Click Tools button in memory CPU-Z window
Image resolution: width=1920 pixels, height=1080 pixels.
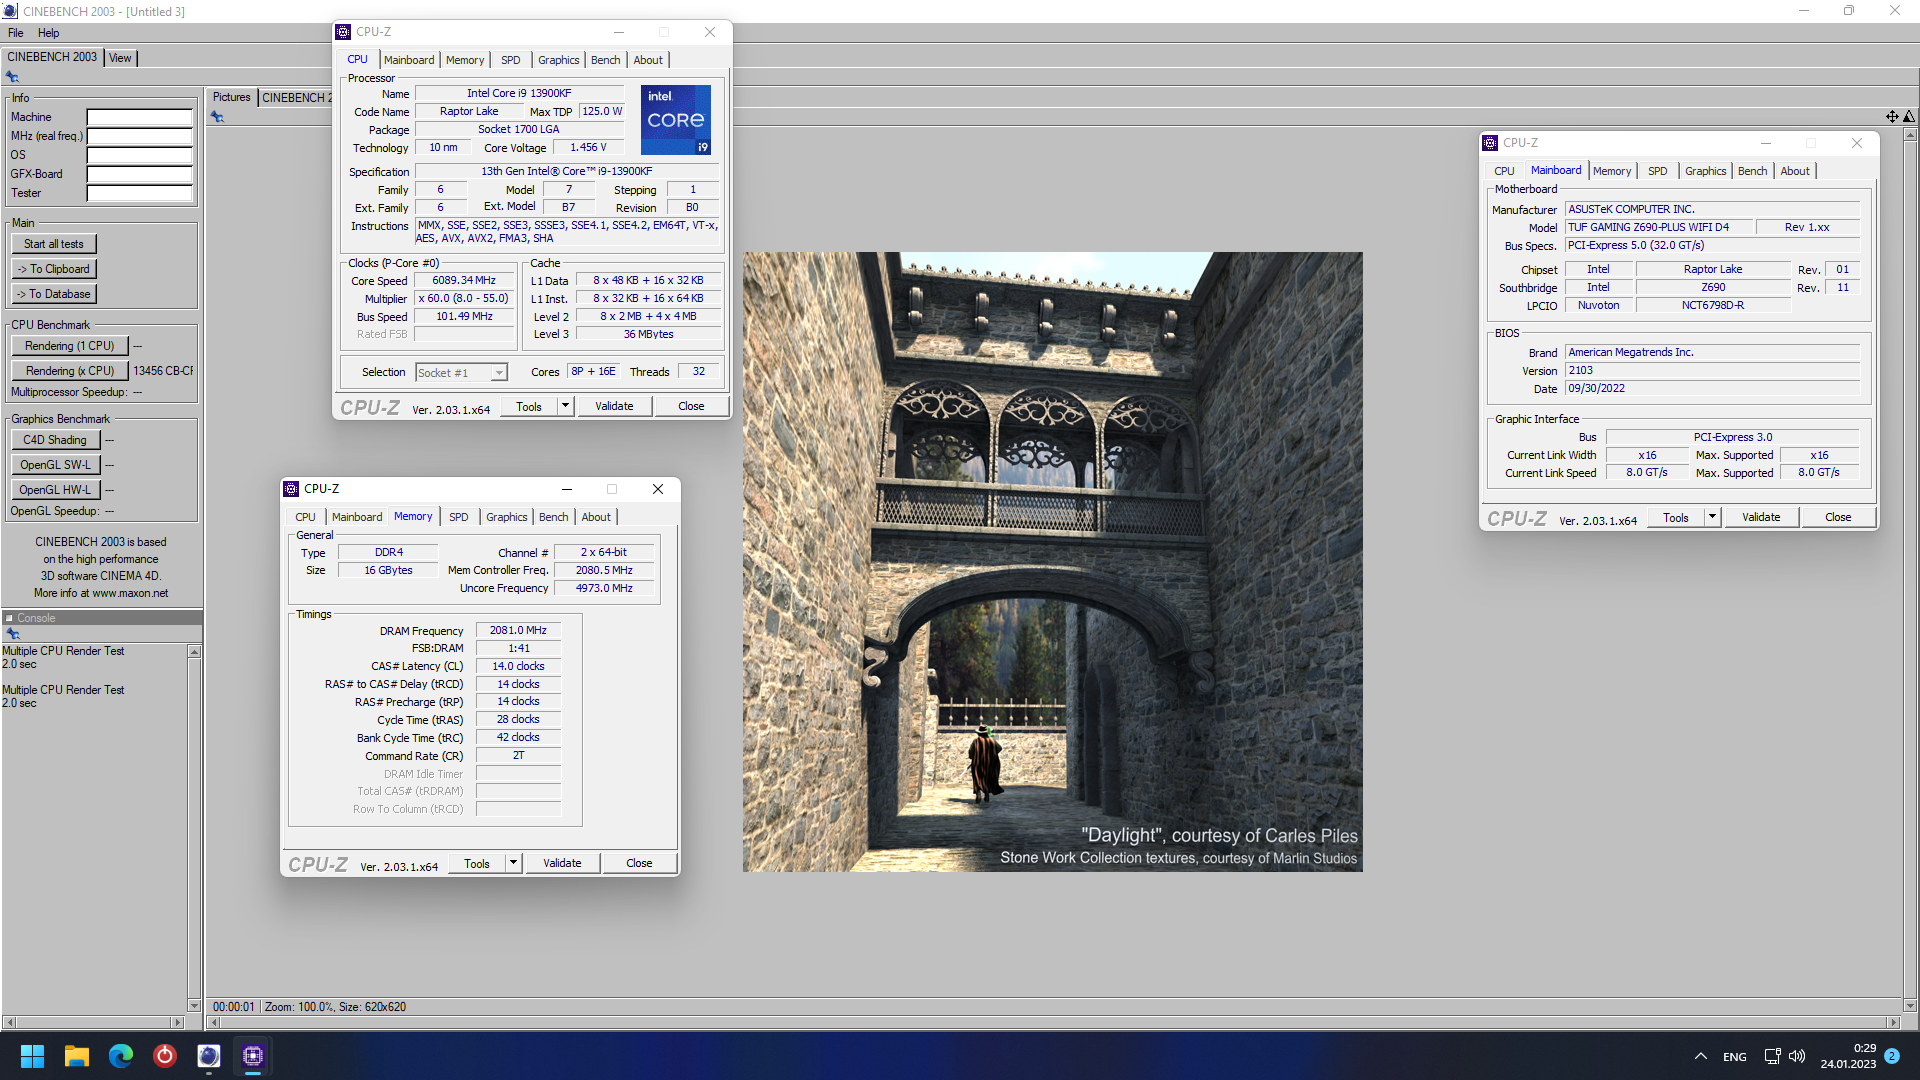(x=477, y=863)
